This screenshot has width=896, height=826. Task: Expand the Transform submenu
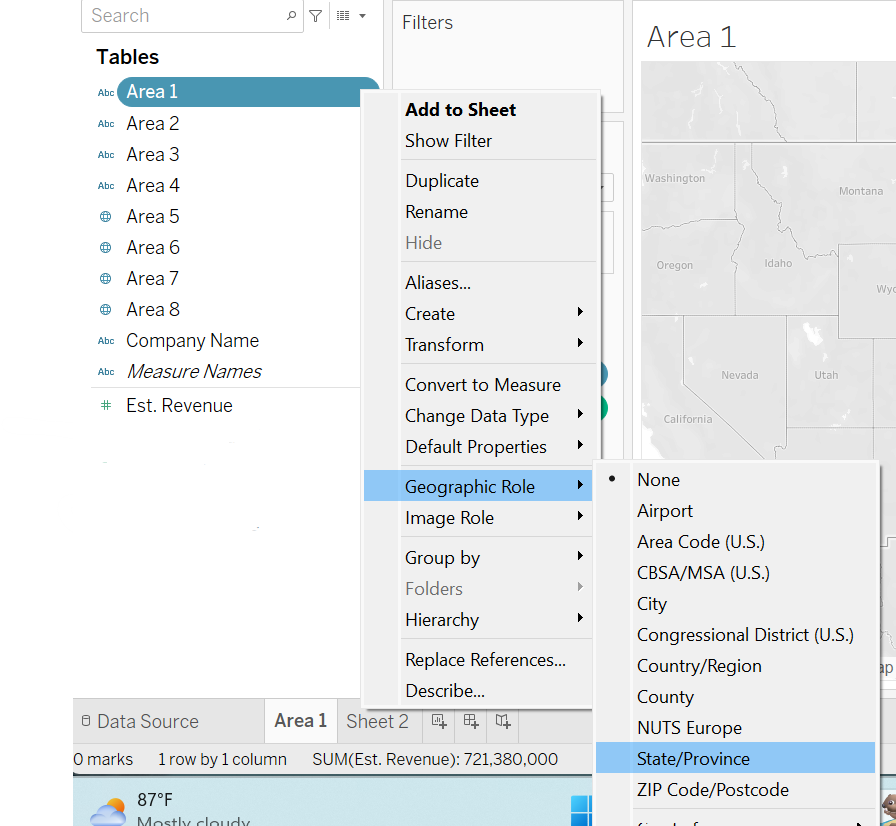click(445, 344)
